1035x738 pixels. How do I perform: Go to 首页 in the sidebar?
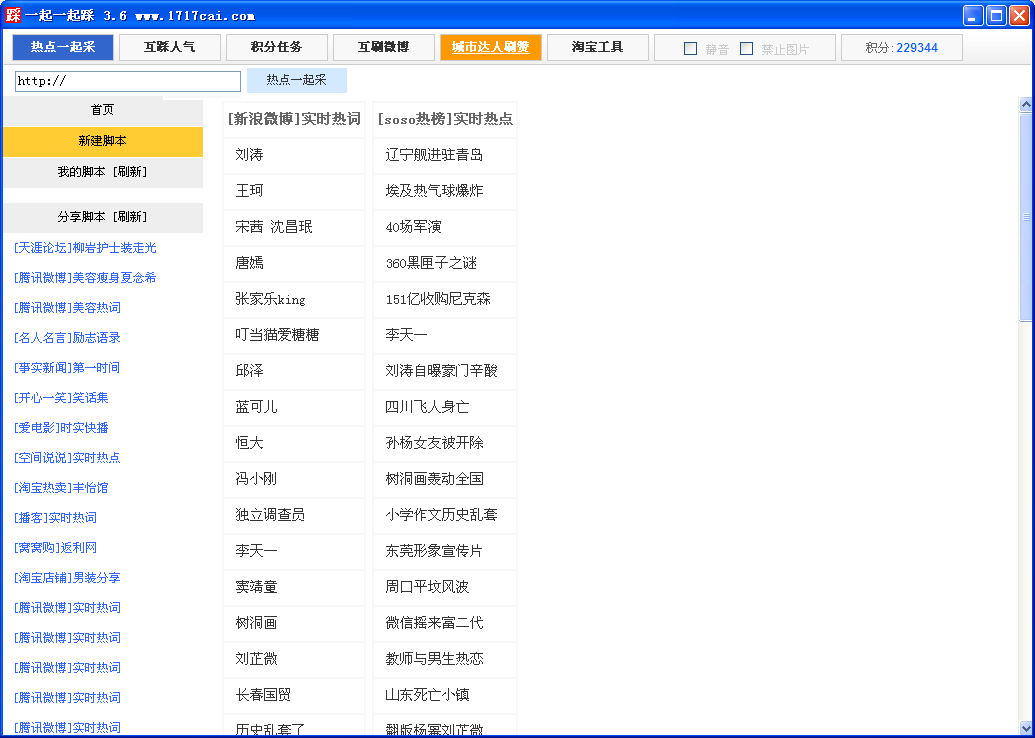pos(103,110)
